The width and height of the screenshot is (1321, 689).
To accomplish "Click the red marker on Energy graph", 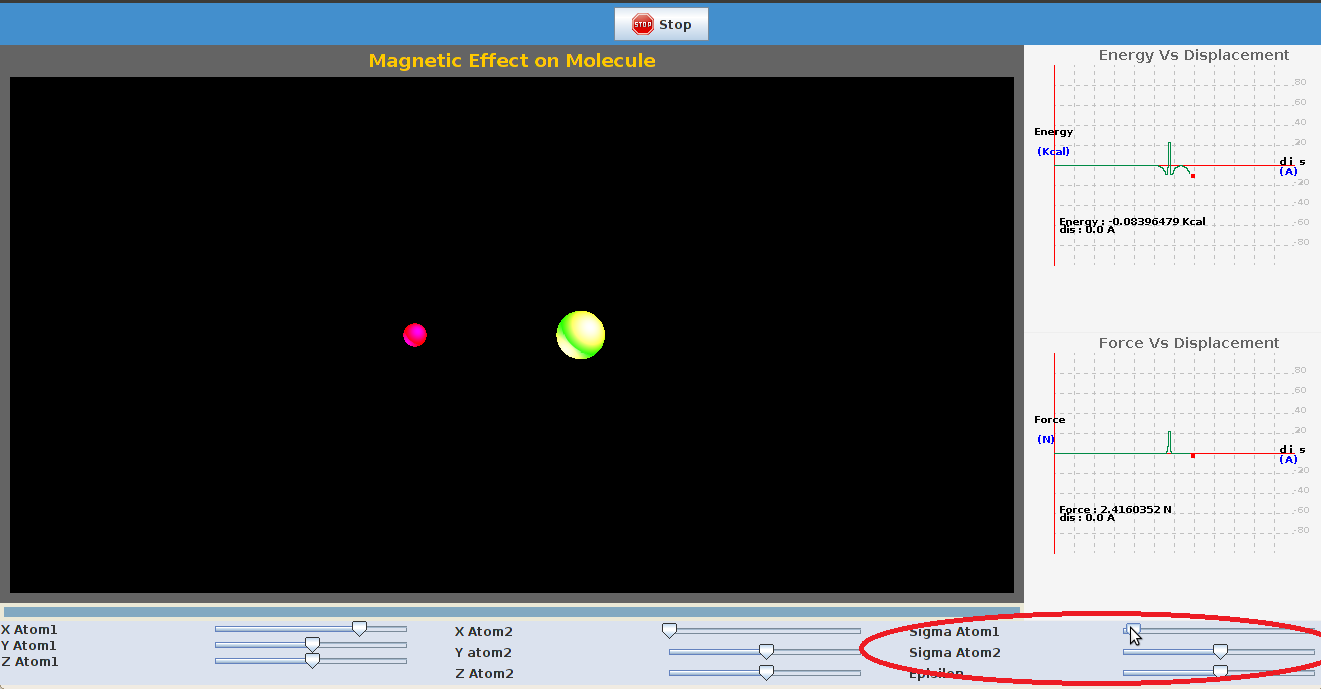I will click(x=1193, y=176).
